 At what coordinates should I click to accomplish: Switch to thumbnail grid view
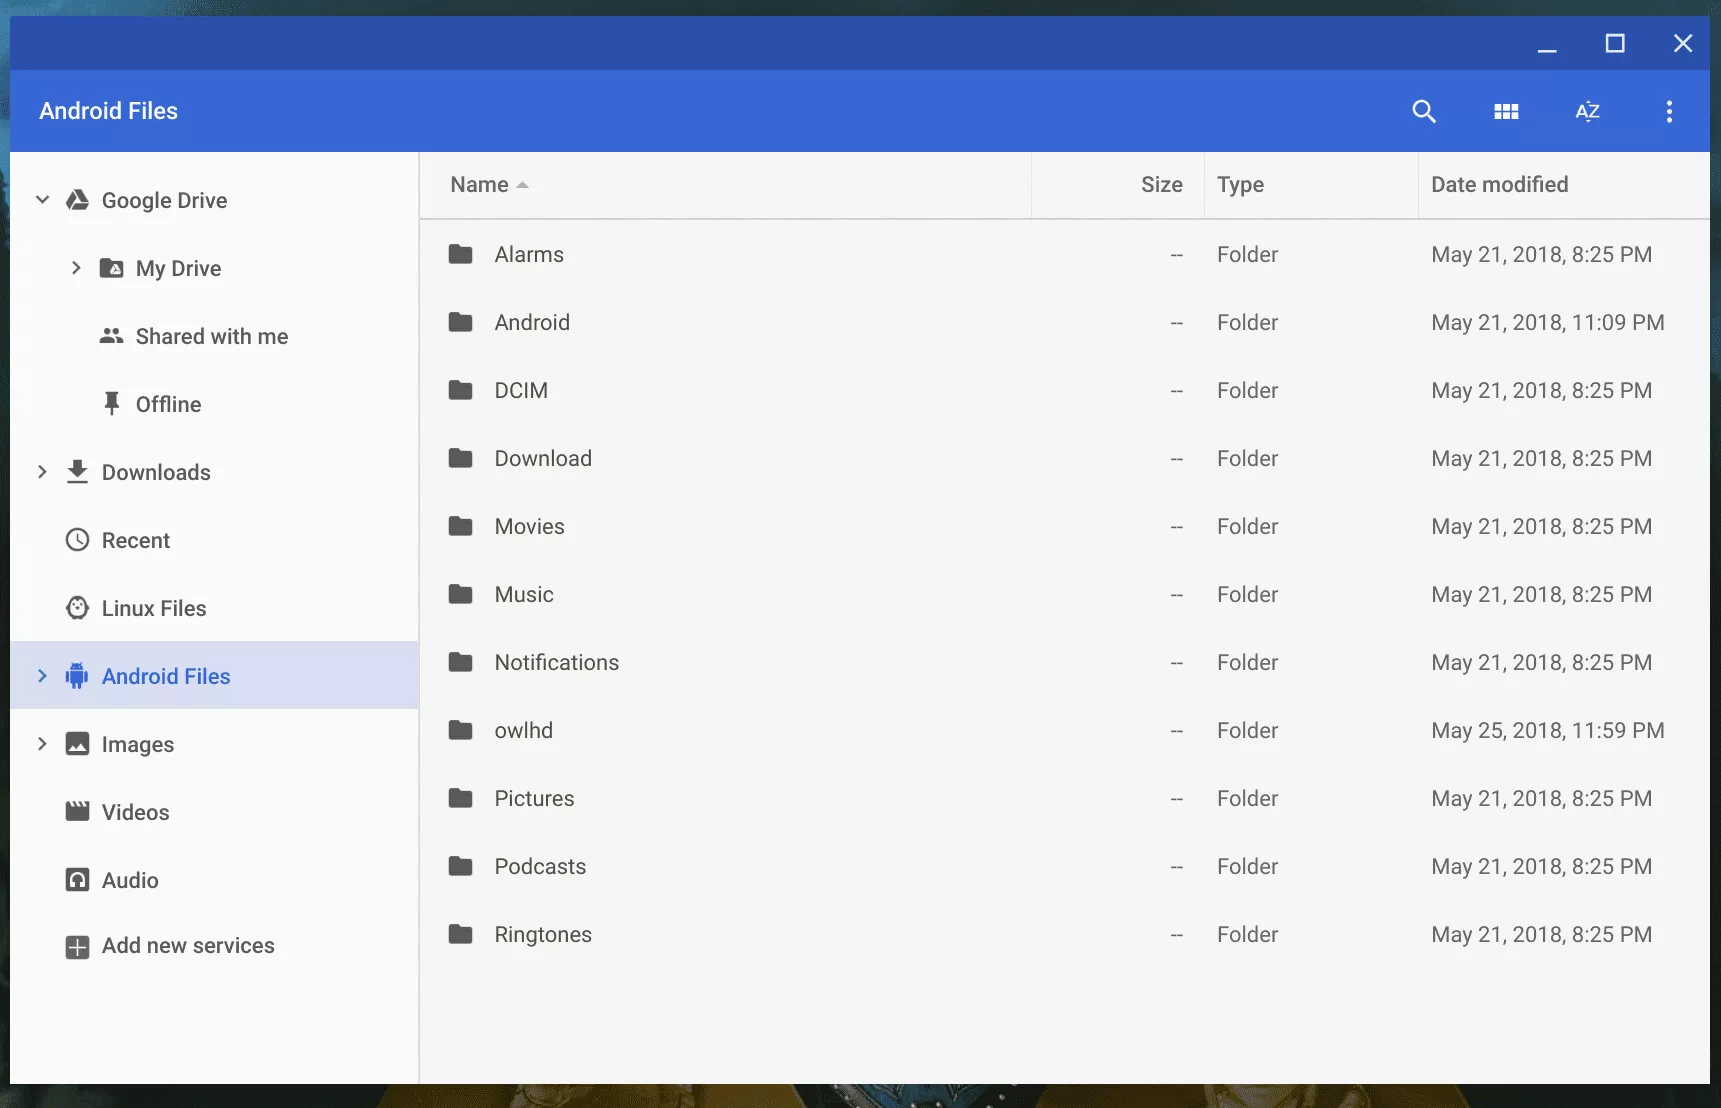tap(1506, 111)
